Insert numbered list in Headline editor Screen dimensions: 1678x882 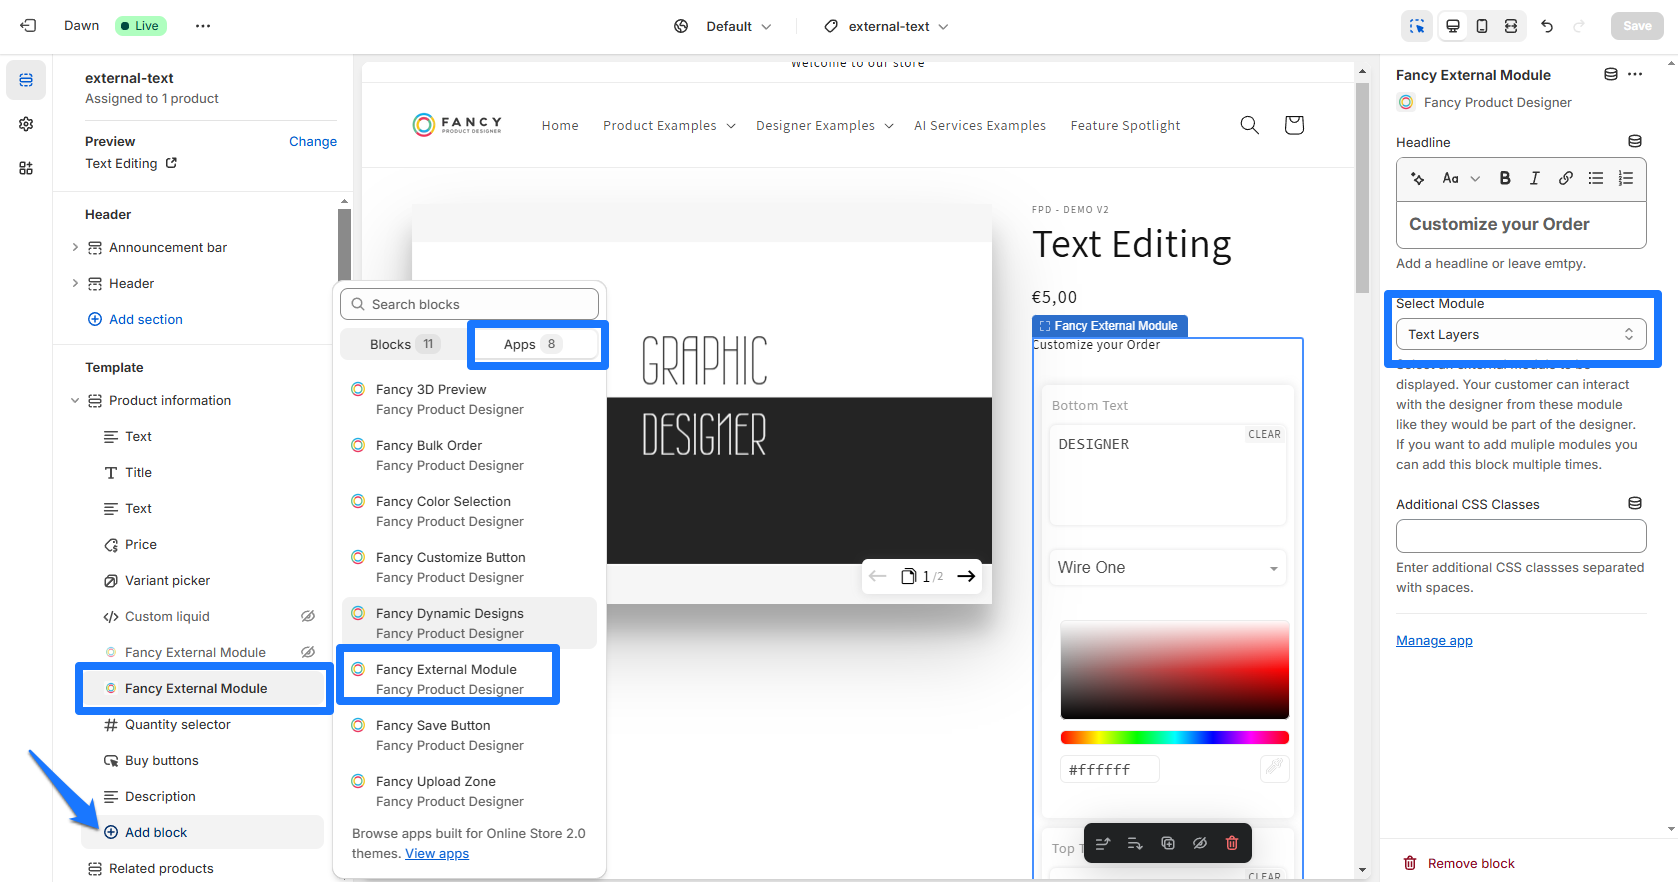pos(1626,178)
